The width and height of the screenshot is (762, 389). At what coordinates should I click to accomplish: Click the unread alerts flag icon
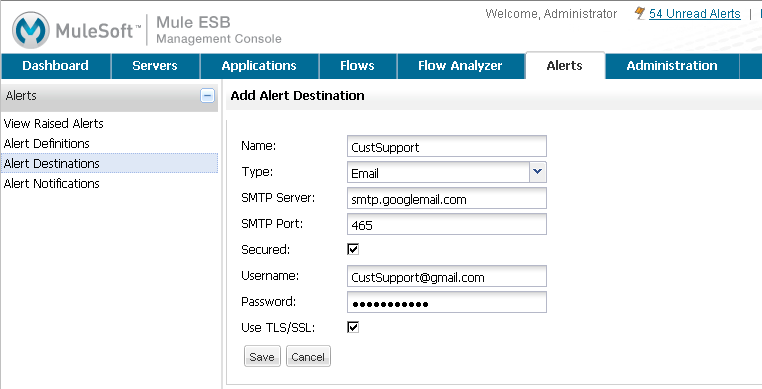click(640, 13)
